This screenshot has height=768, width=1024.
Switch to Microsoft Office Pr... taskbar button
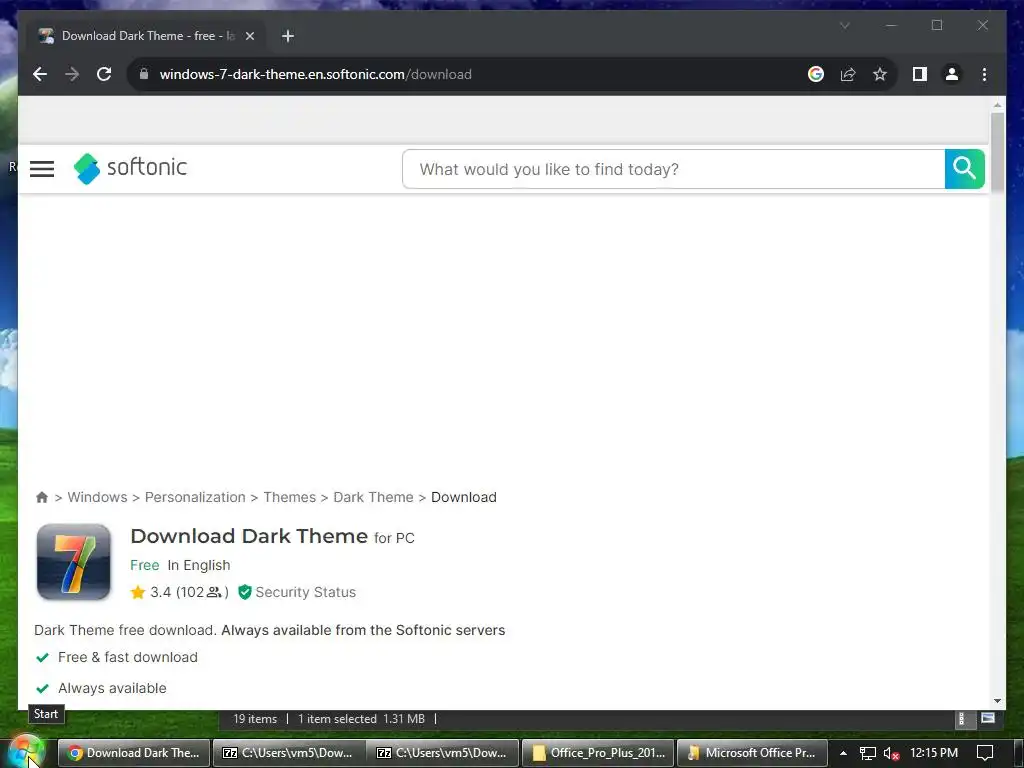pos(752,753)
